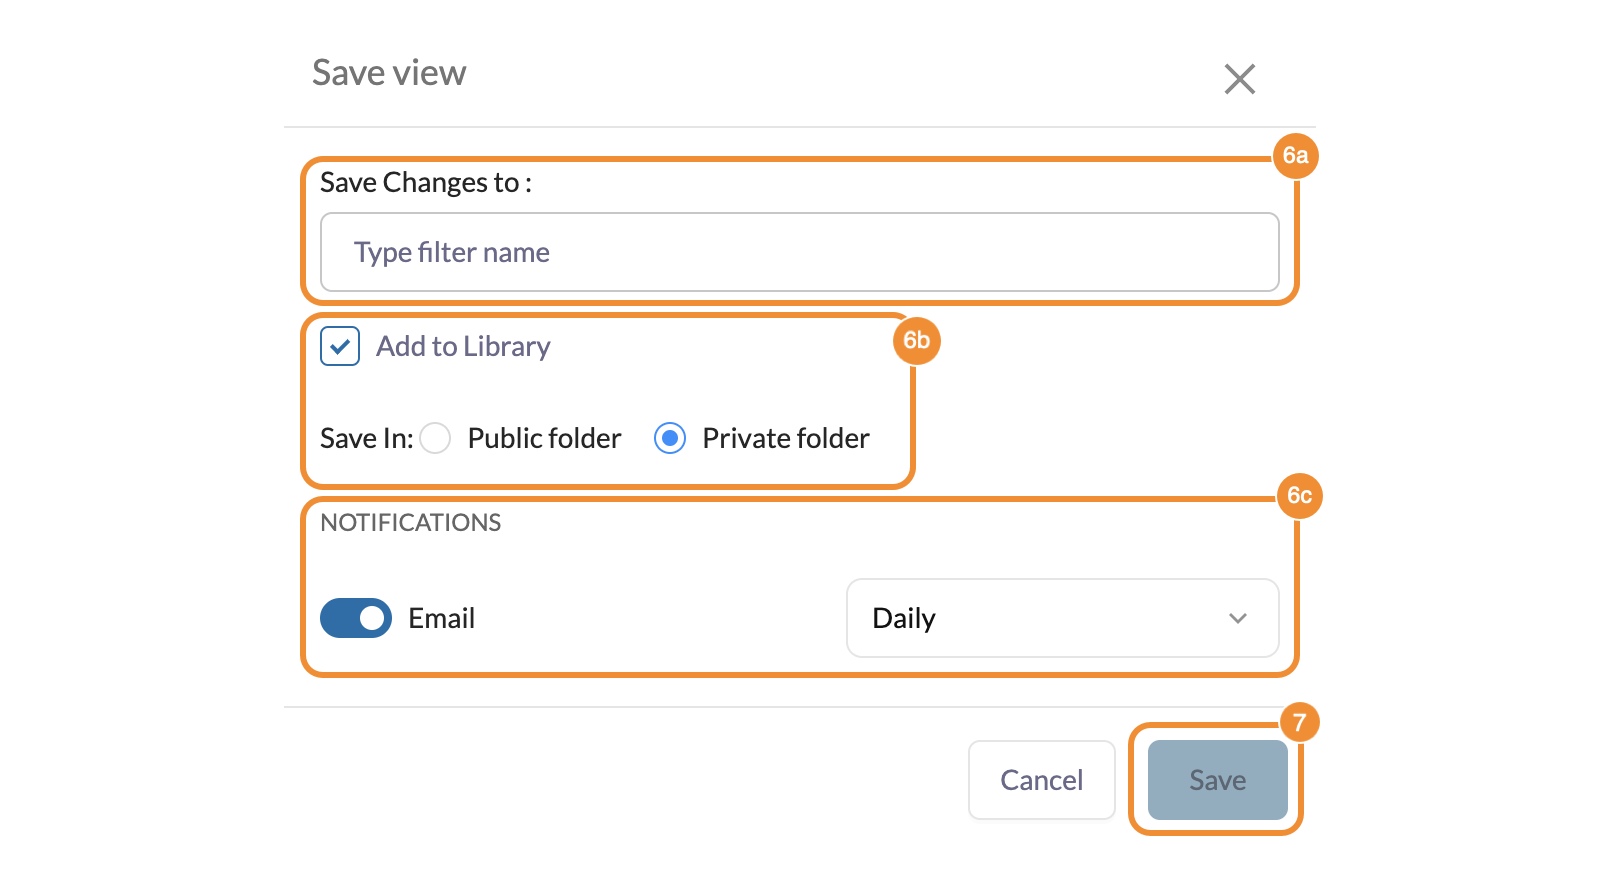Image resolution: width=1600 pixels, height=872 pixels.
Task: Click the NOTIFICATIONS section header
Action: [410, 522]
